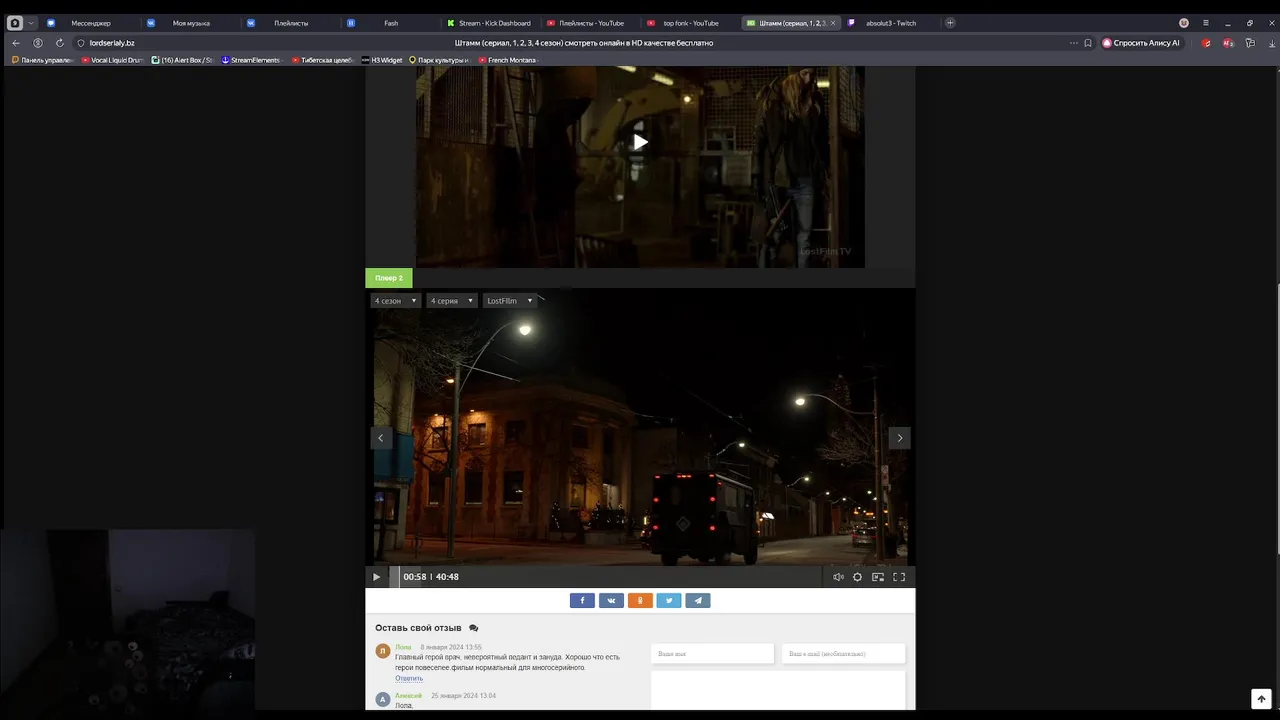The image size is (1280, 720).
Task: Open browser downloads
Action: coord(1271,43)
